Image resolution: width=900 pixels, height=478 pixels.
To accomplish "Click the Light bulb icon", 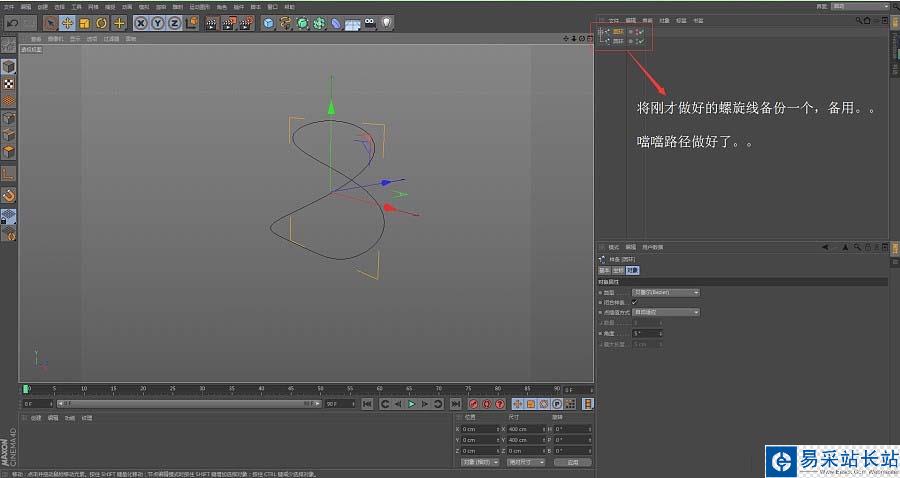I will pos(387,23).
